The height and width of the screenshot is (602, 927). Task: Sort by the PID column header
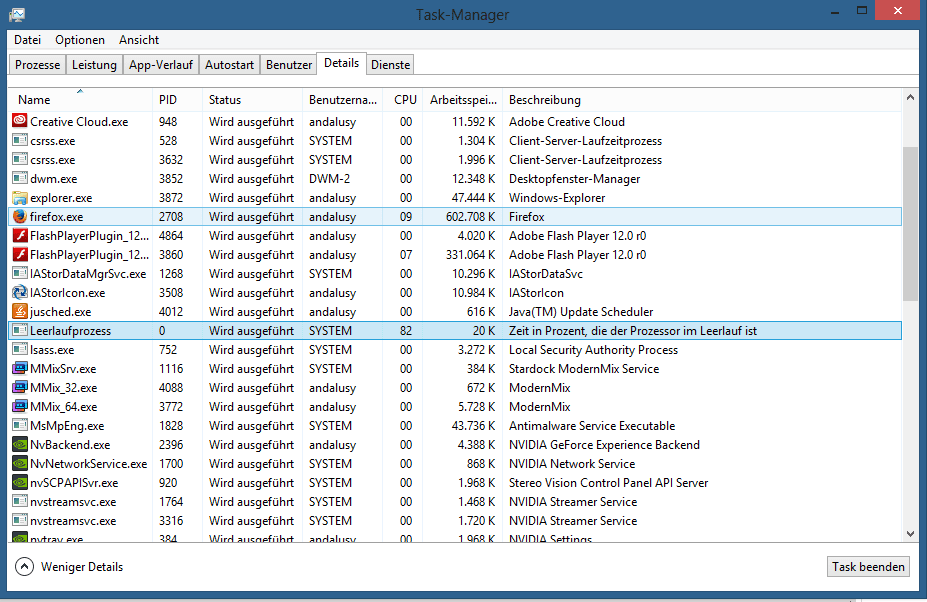tap(178, 99)
